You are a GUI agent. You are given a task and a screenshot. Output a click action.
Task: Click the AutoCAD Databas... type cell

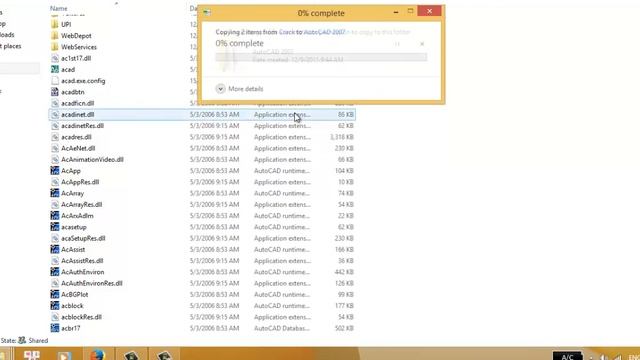pyautogui.click(x=282, y=328)
